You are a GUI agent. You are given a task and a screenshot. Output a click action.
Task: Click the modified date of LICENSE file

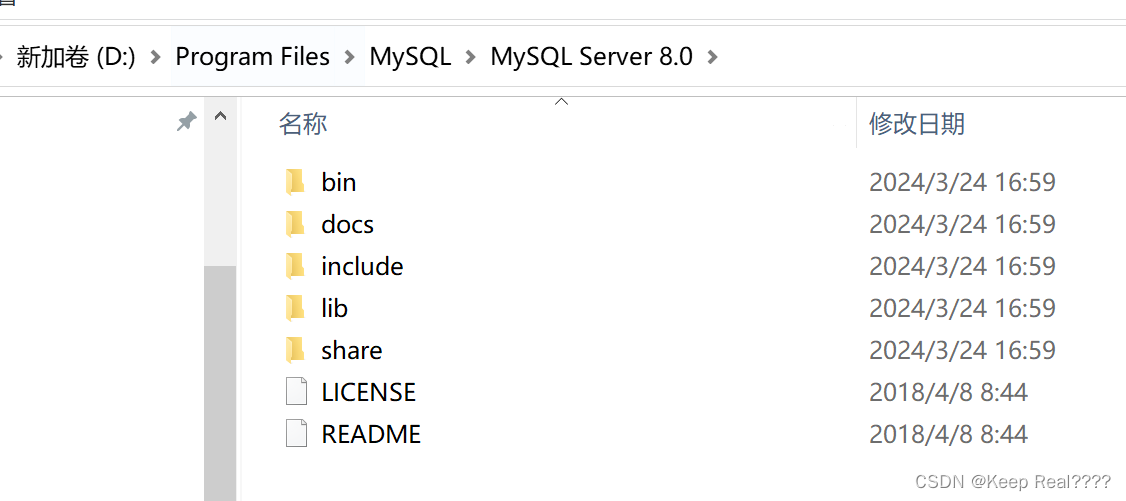point(949,392)
